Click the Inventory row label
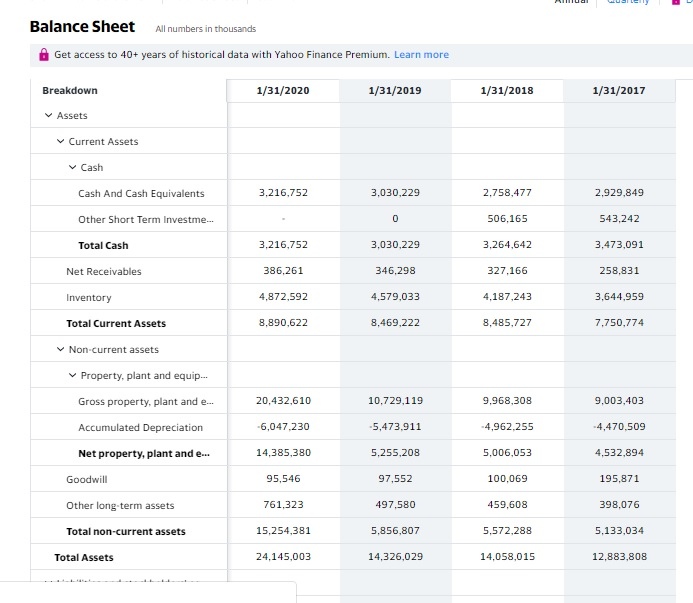The image size is (693, 603). tap(89, 298)
